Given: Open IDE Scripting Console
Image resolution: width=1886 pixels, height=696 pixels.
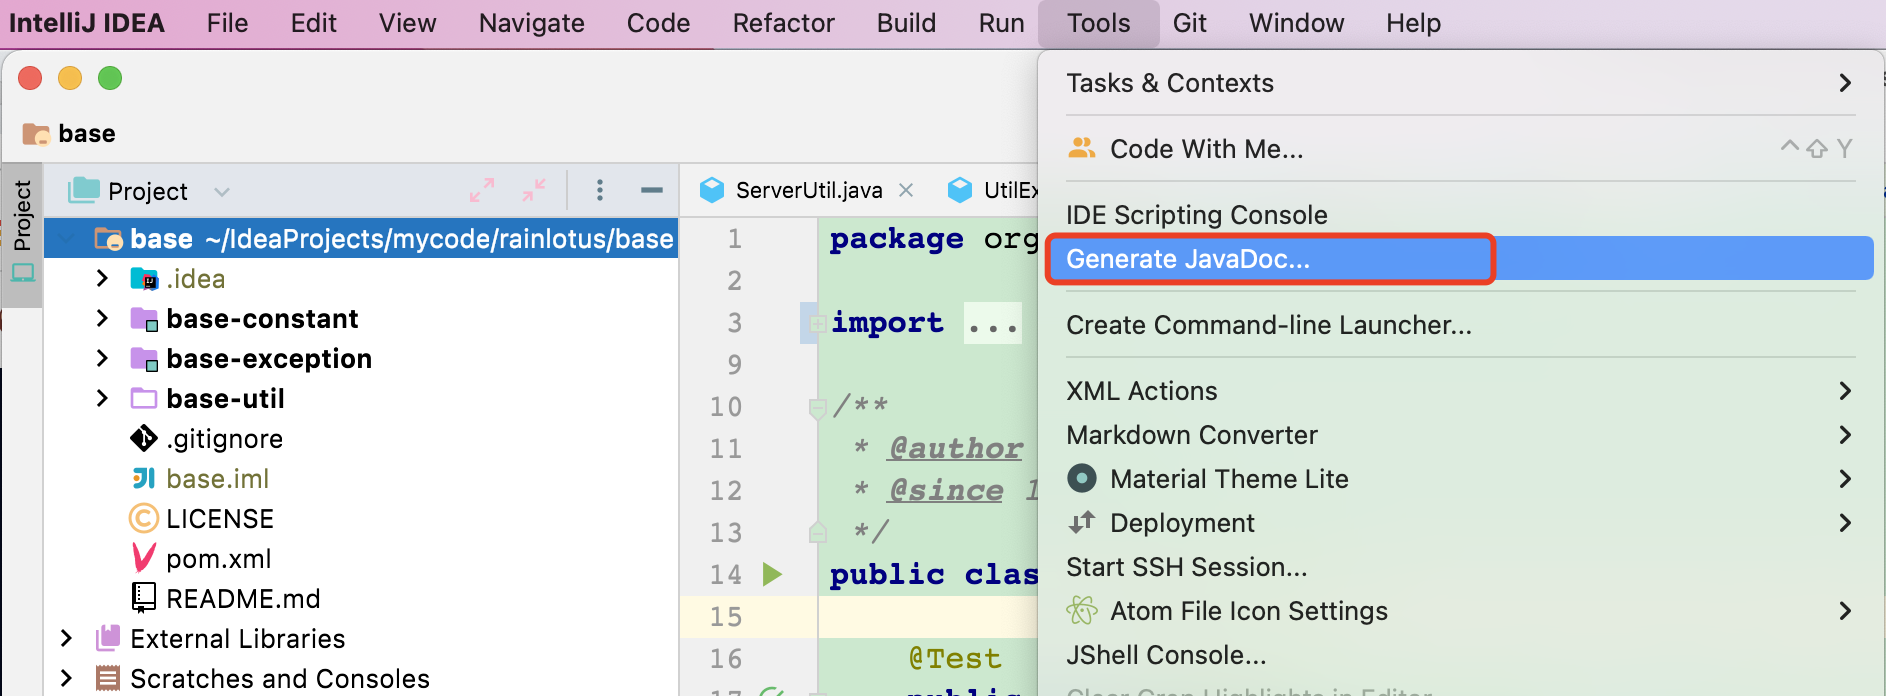Looking at the screenshot, I should (1460, 215).
